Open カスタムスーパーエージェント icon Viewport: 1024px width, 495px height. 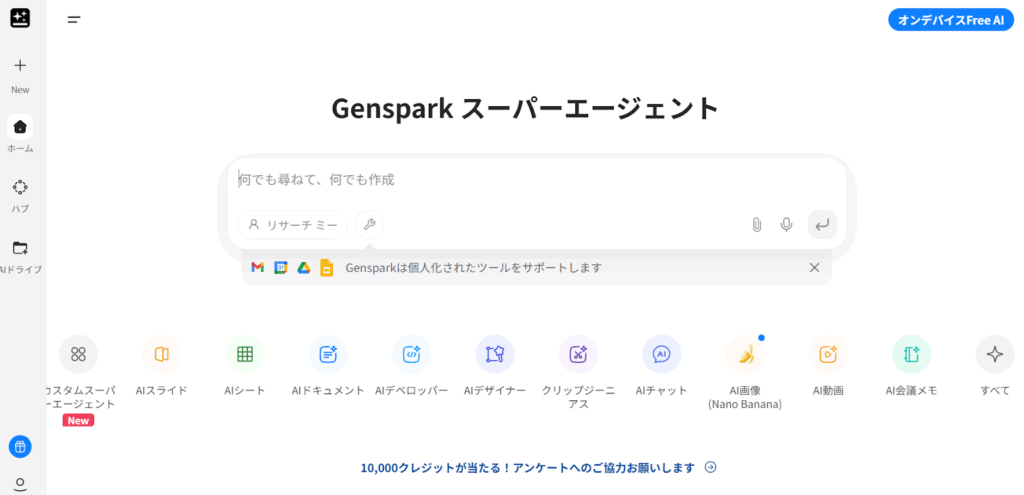[x=78, y=354]
